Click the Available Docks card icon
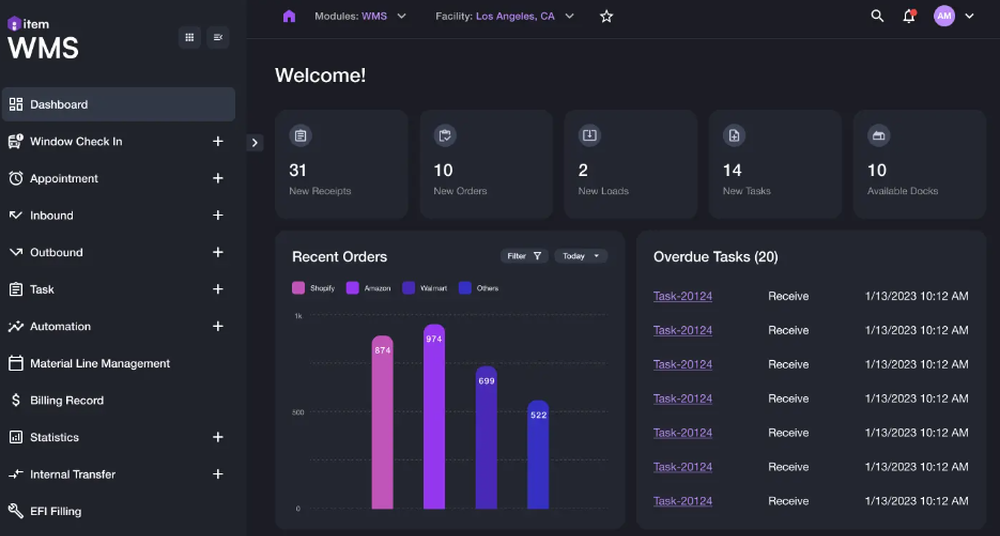This screenshot has height=536, width=1000. point(878,135)
